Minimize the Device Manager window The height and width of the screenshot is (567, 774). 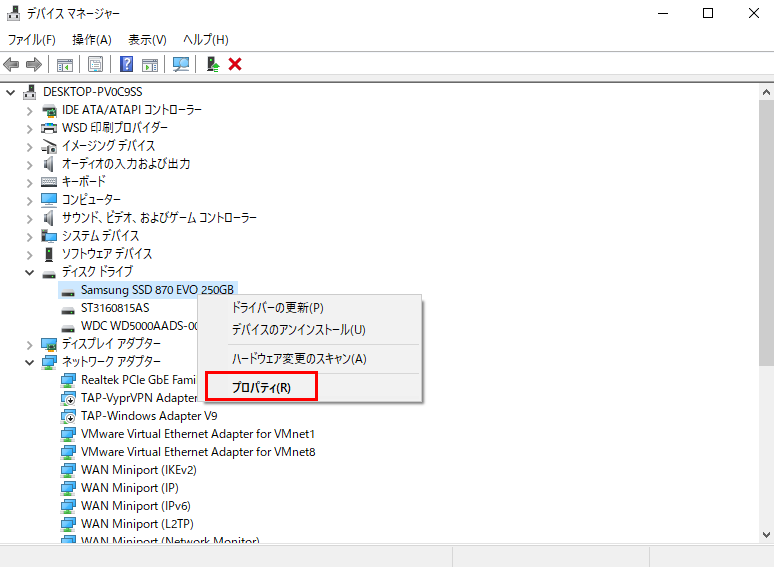point(662,13)
